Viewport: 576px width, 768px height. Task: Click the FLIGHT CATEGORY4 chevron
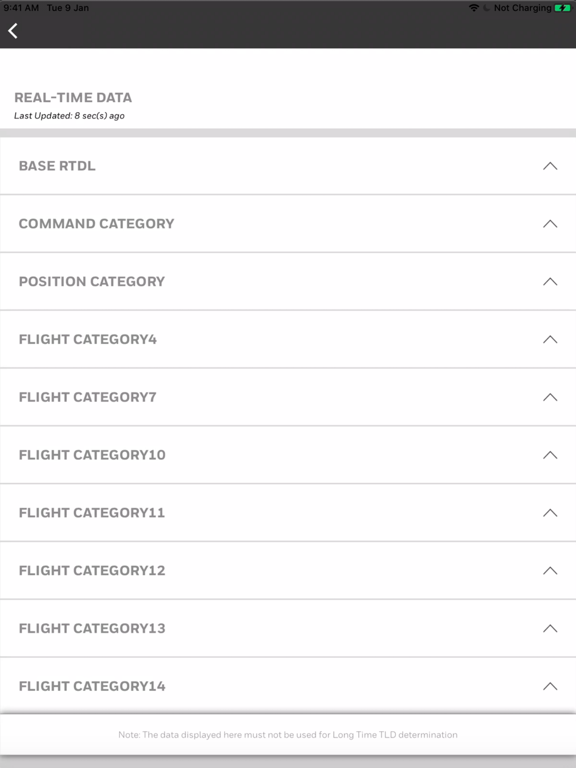click(x=550, y=339)
